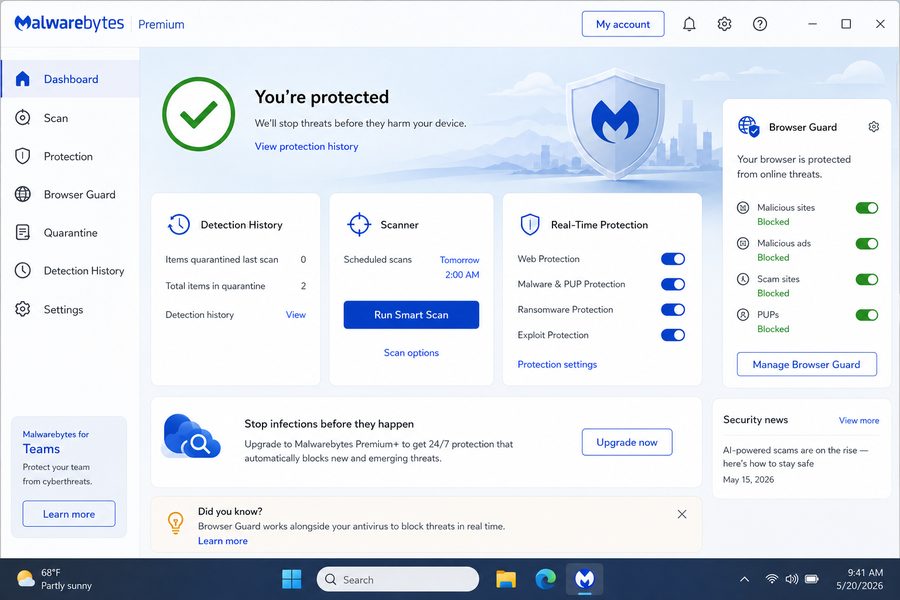
Task: Click View more in Security news
Action: point(859,420)
